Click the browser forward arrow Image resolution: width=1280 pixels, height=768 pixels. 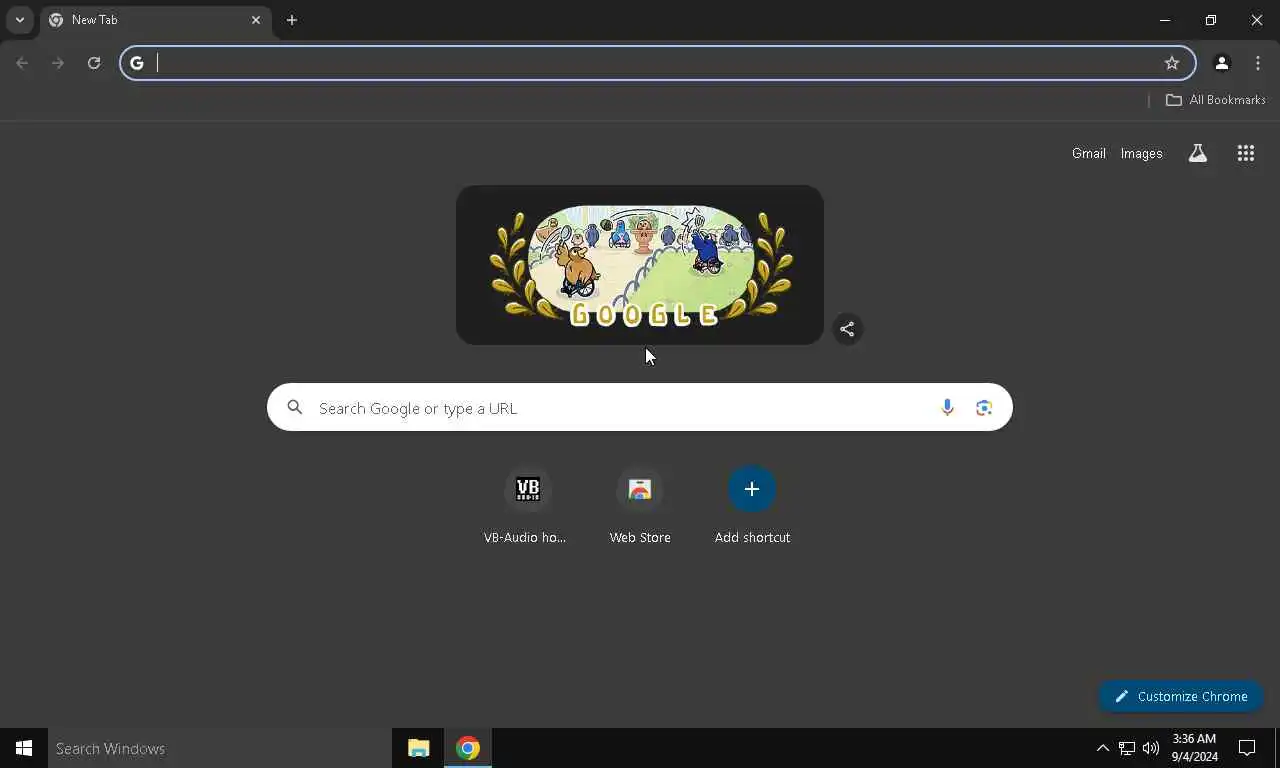(x=58, y=63)
